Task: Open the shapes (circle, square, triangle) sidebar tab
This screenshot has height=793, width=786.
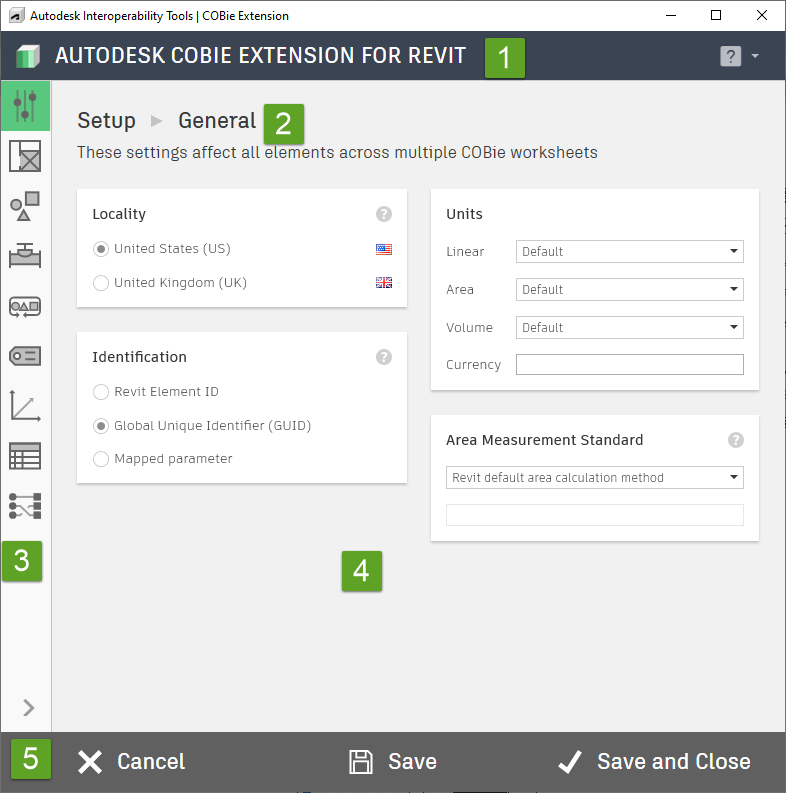Action: pos(25,206)
